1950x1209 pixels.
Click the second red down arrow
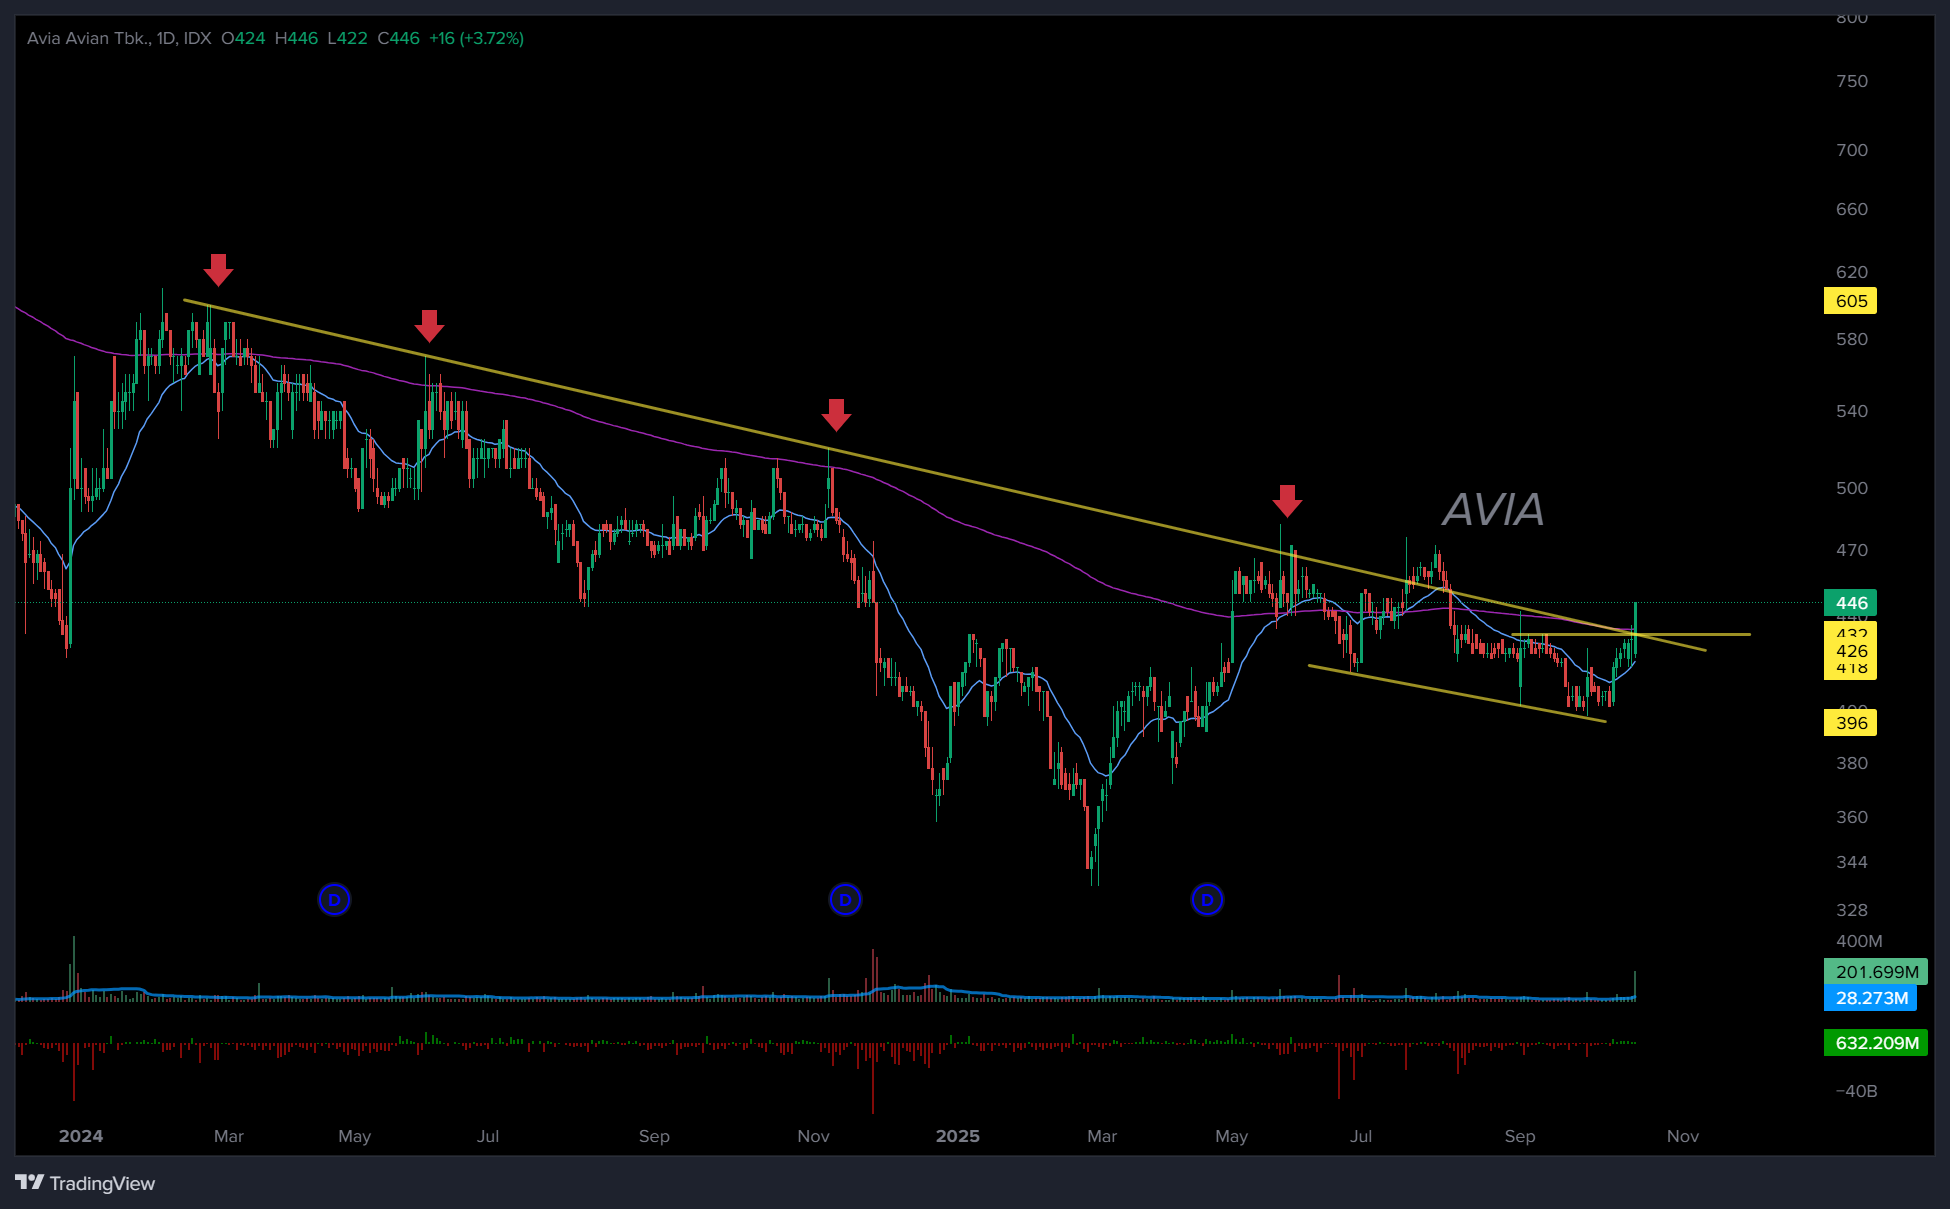(x=429, y=325)
